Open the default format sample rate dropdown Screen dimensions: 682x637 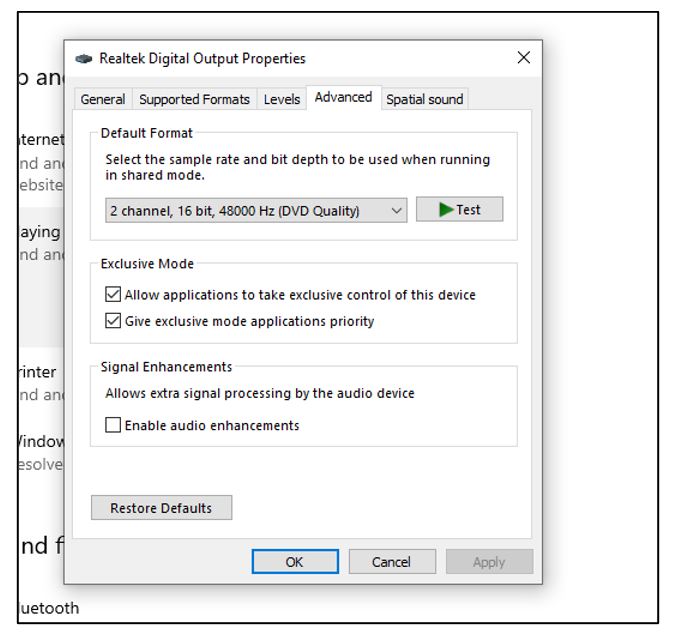click(256, 211)
